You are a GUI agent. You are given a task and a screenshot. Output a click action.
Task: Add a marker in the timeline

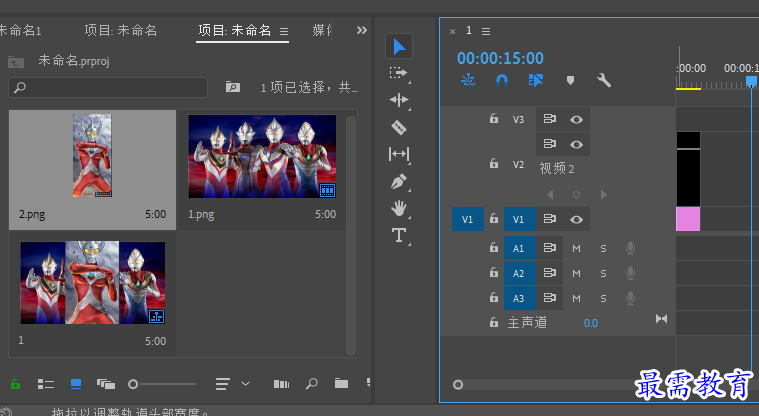(570, 80)
